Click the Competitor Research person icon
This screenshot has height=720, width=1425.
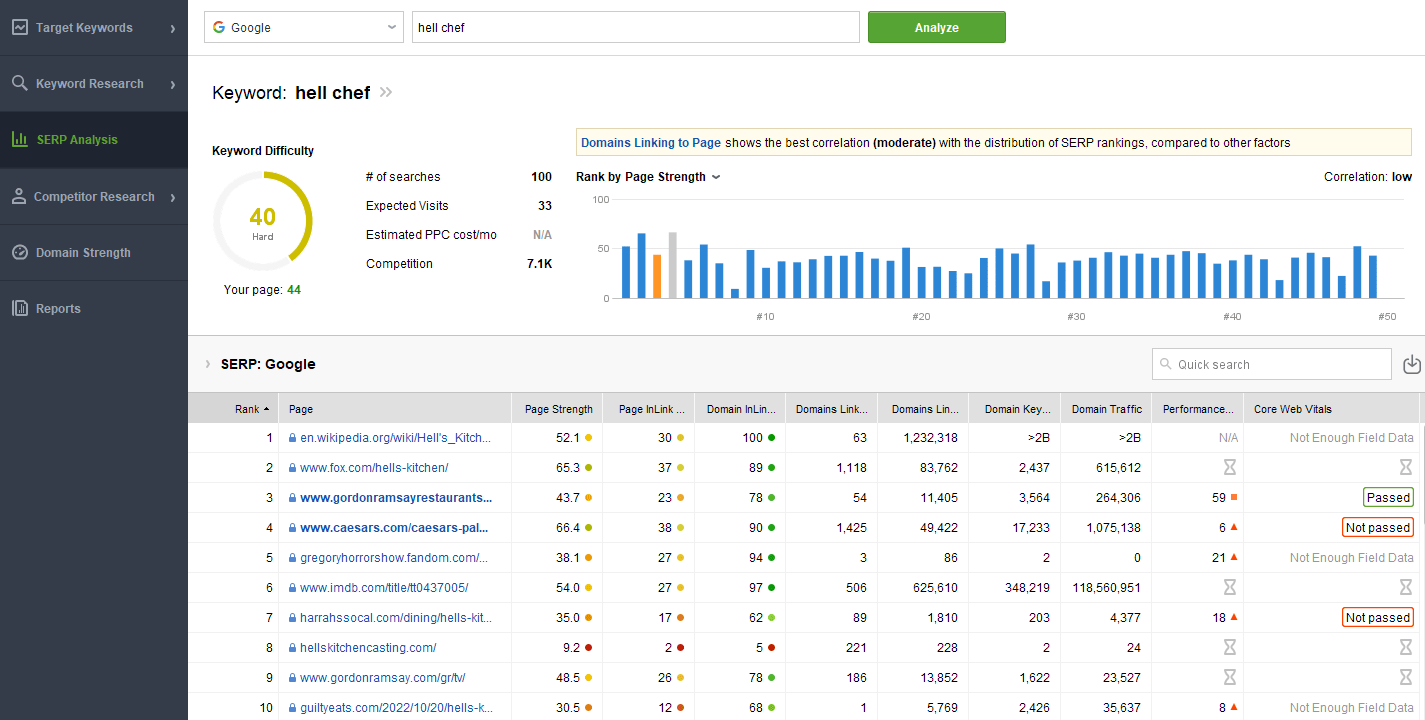pyautogui.click(x=19, y=197)
